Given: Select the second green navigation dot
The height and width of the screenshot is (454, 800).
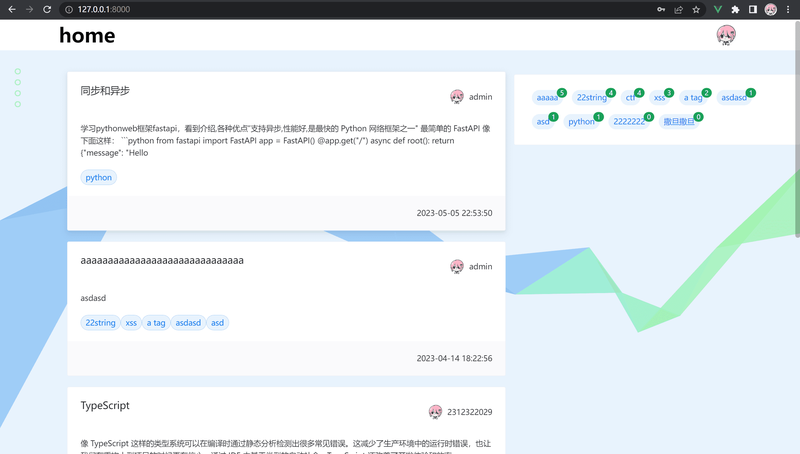Looking at the screenshot, I should tap(18, 82).
